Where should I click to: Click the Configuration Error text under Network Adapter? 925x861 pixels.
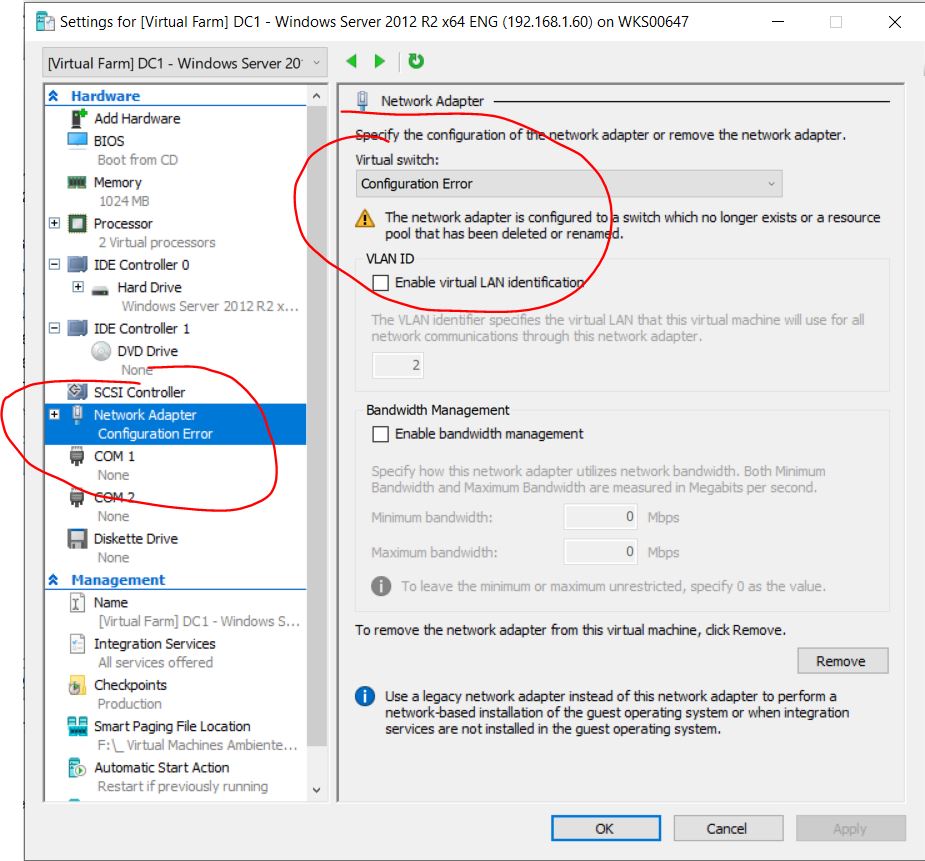pyautogui.click(x=155, y=434)
